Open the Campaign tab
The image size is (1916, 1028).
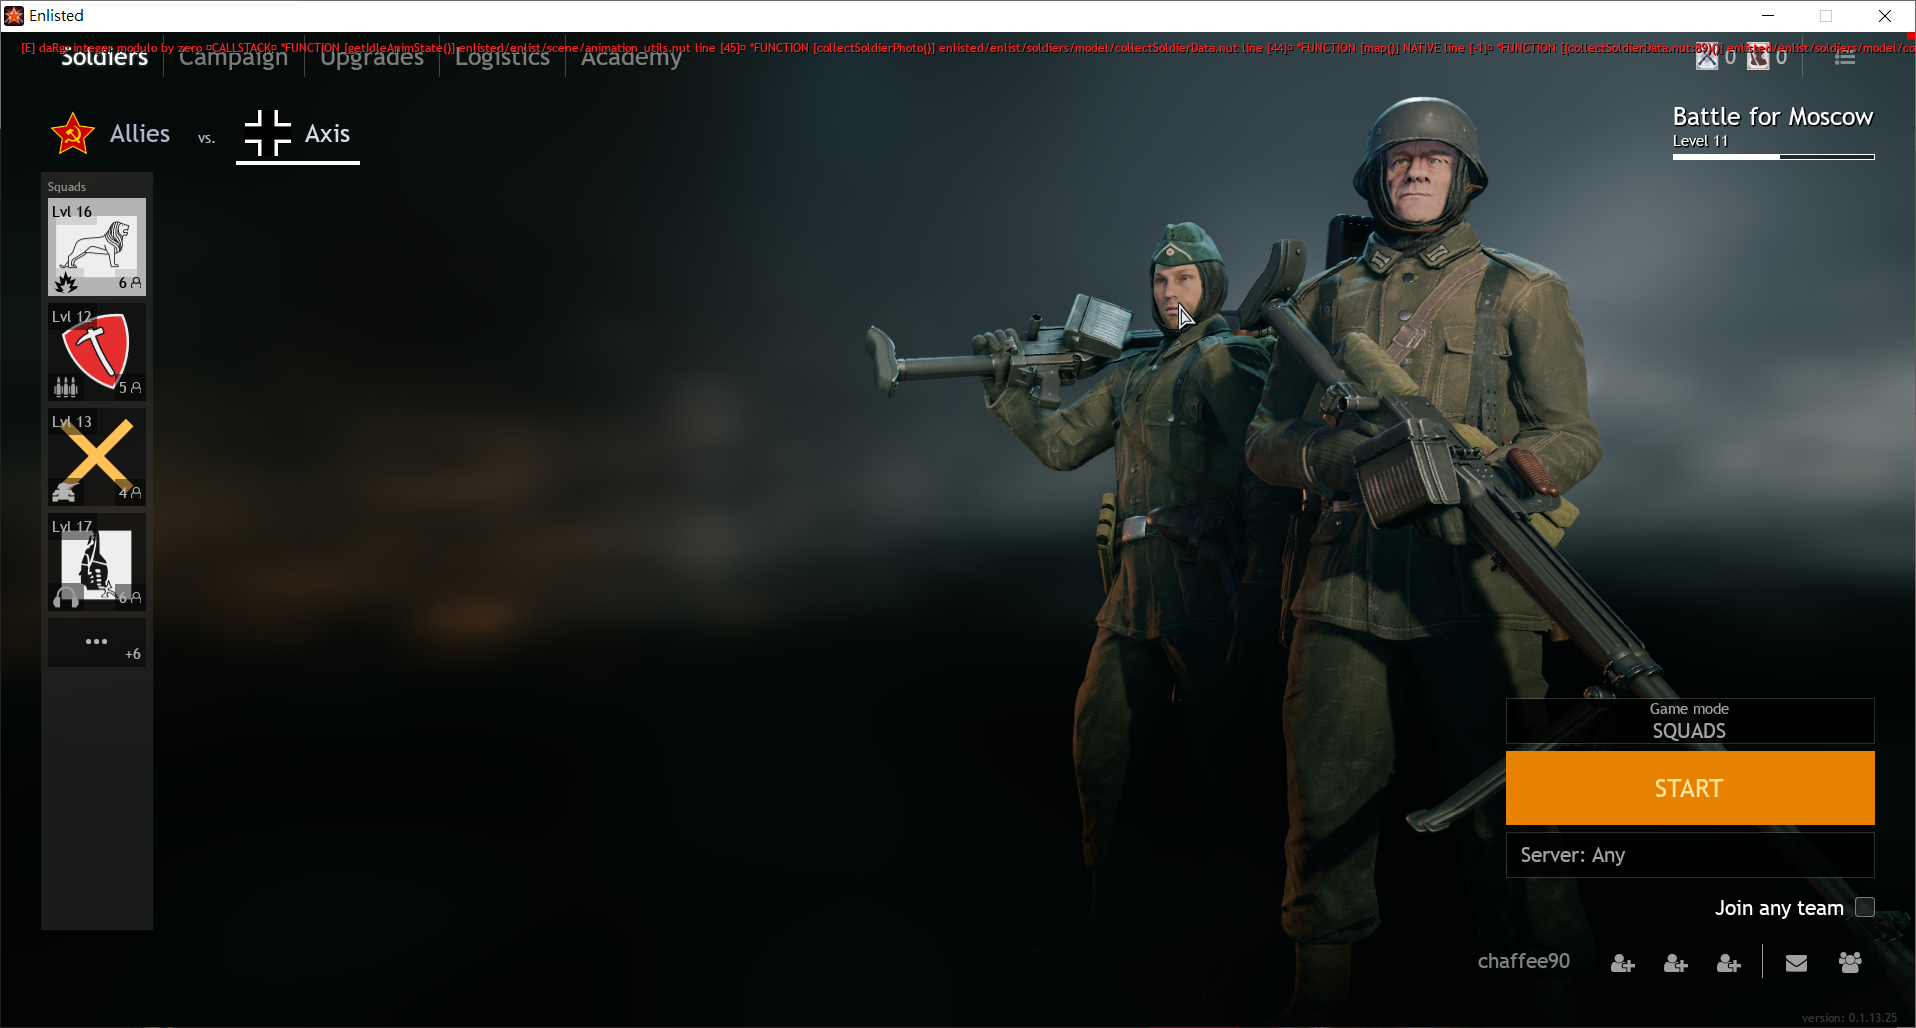tap(233, 58)
